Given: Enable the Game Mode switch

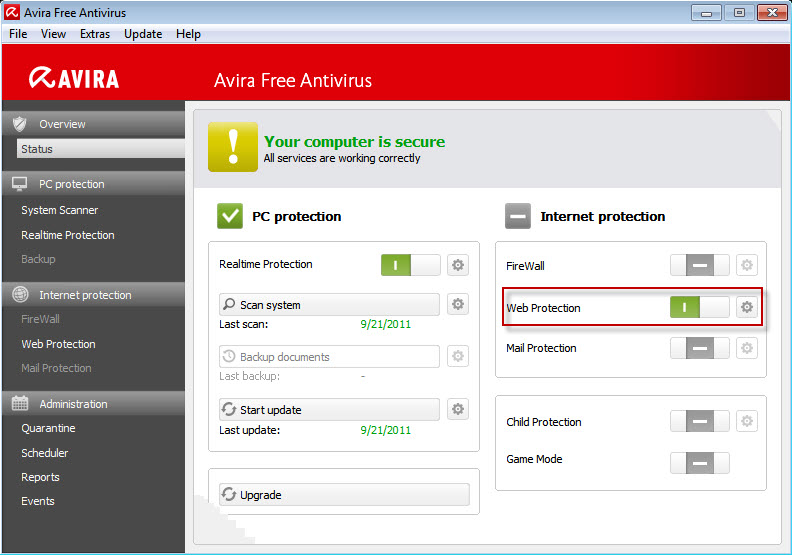Looking at the screenshot, I should coord(700,463).
